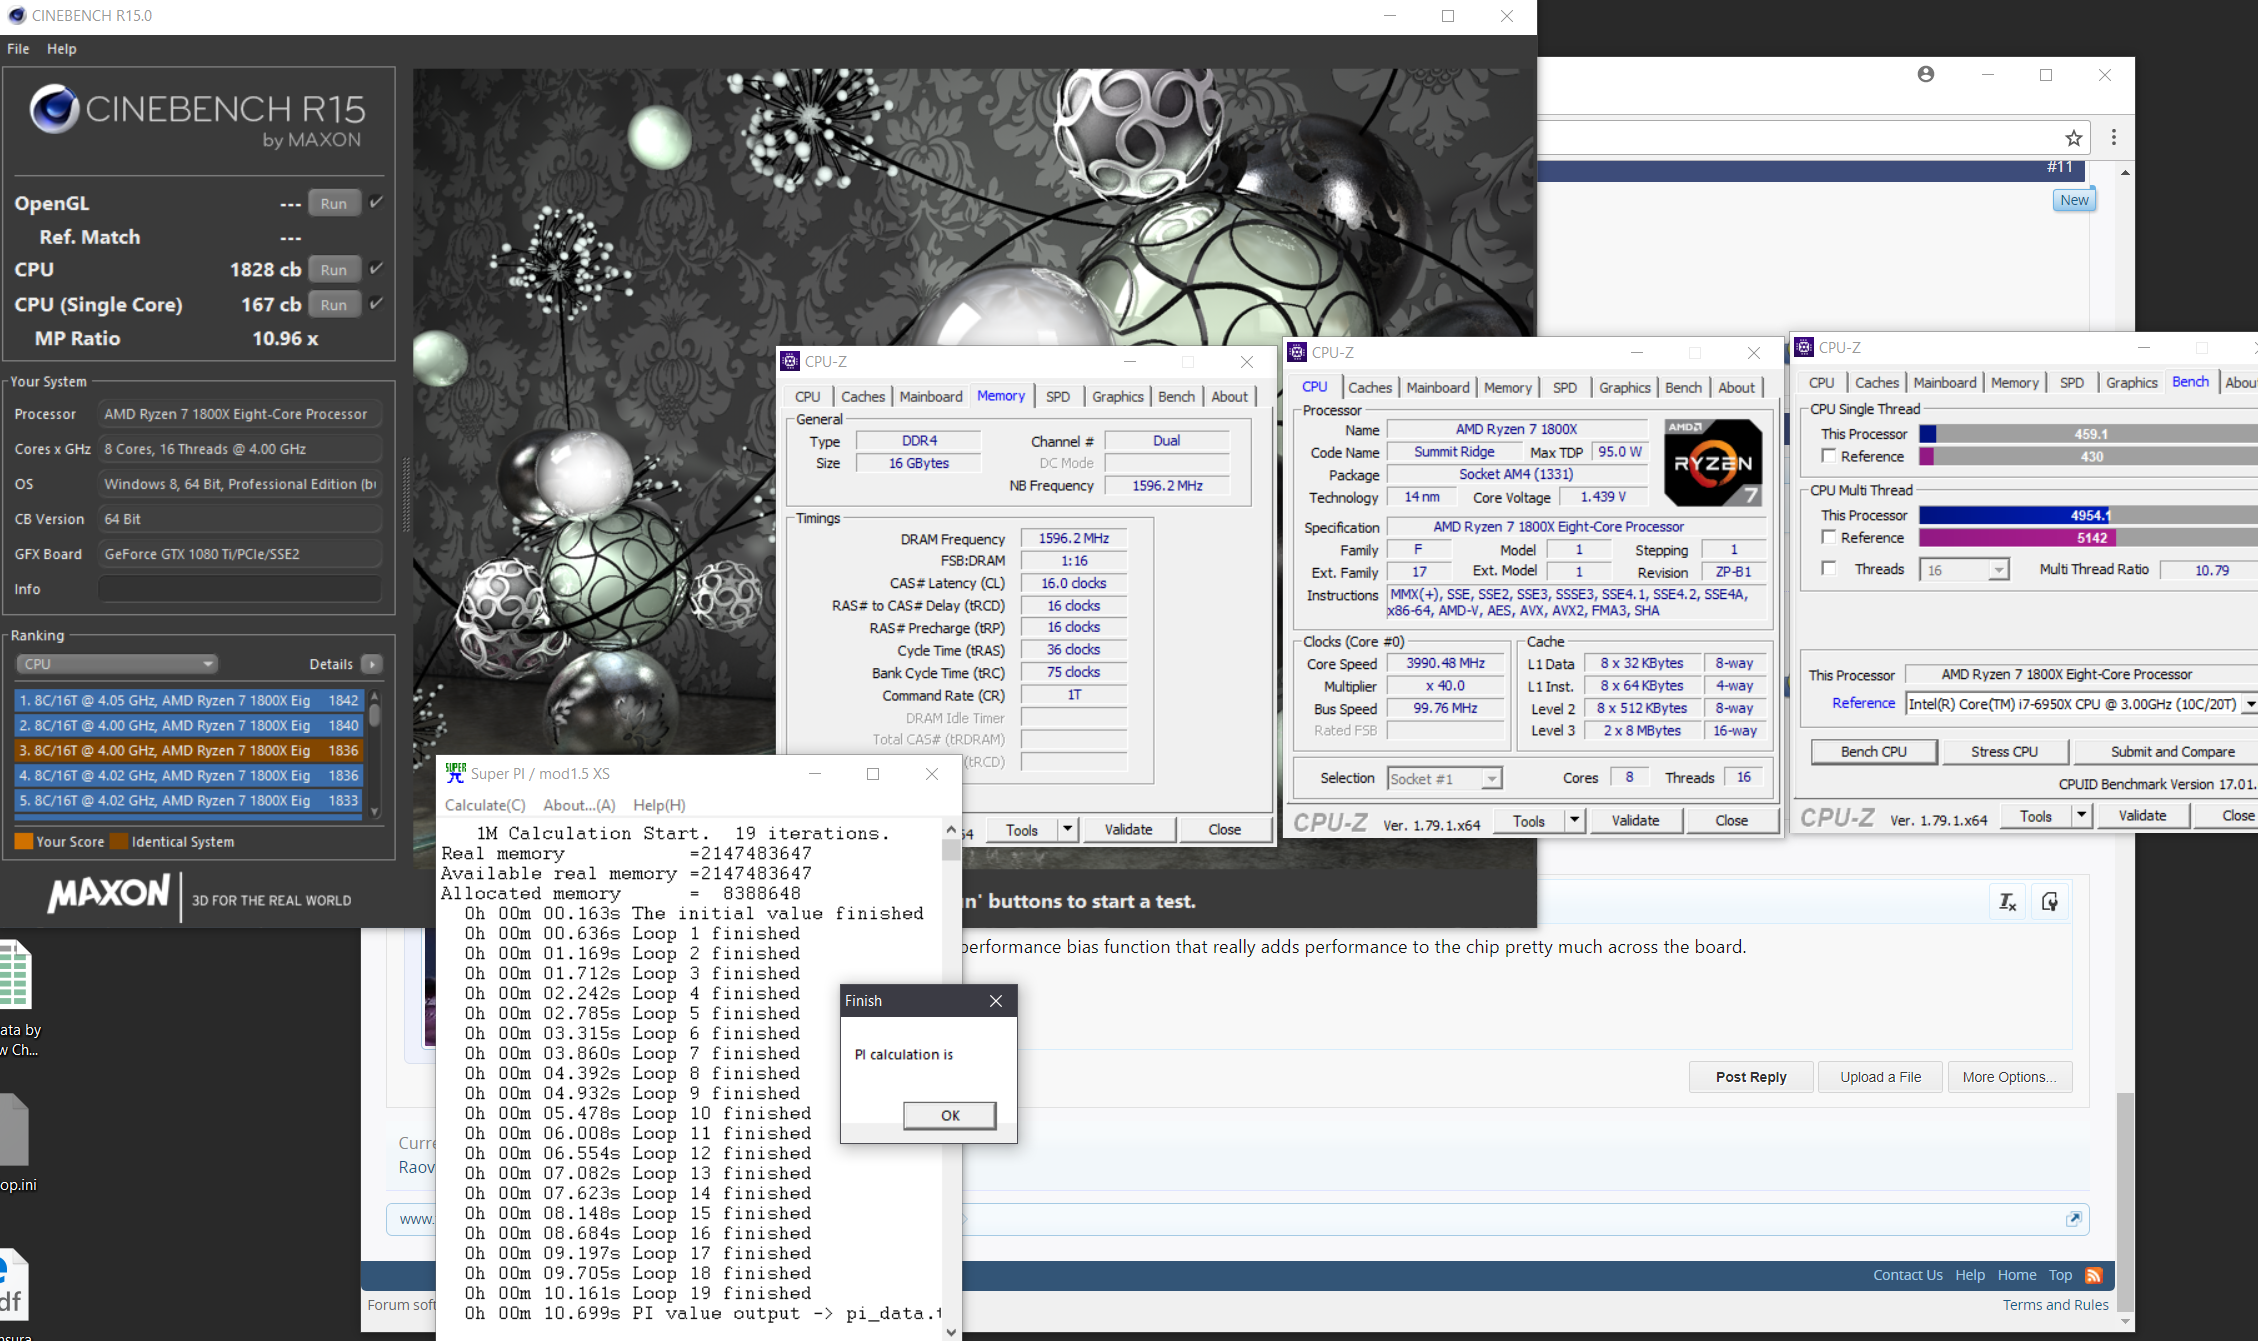Image resolution: width=2258 pixels, height=1341 pixels.
Task: Run the OpenGL benchmark
Action: pyautogui.click(x=334, y=203)
